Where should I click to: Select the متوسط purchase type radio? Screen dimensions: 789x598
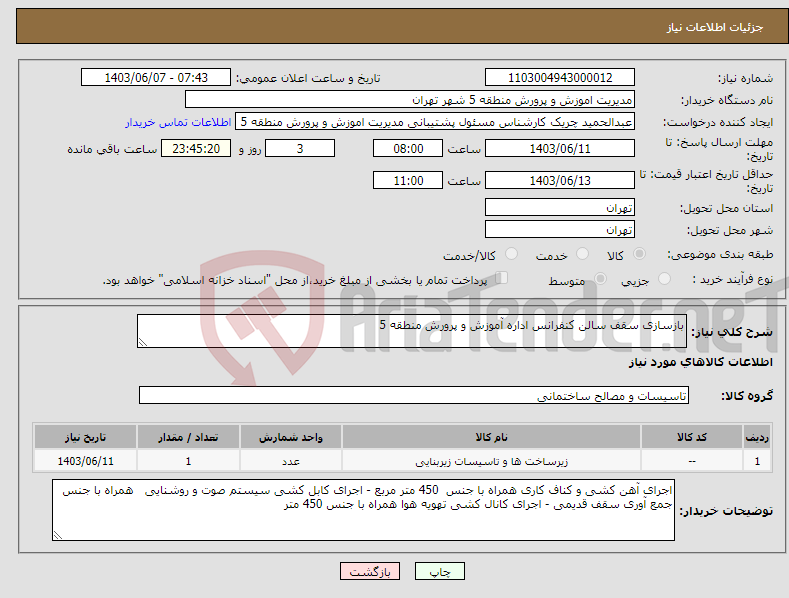click(x=600, y=278)
